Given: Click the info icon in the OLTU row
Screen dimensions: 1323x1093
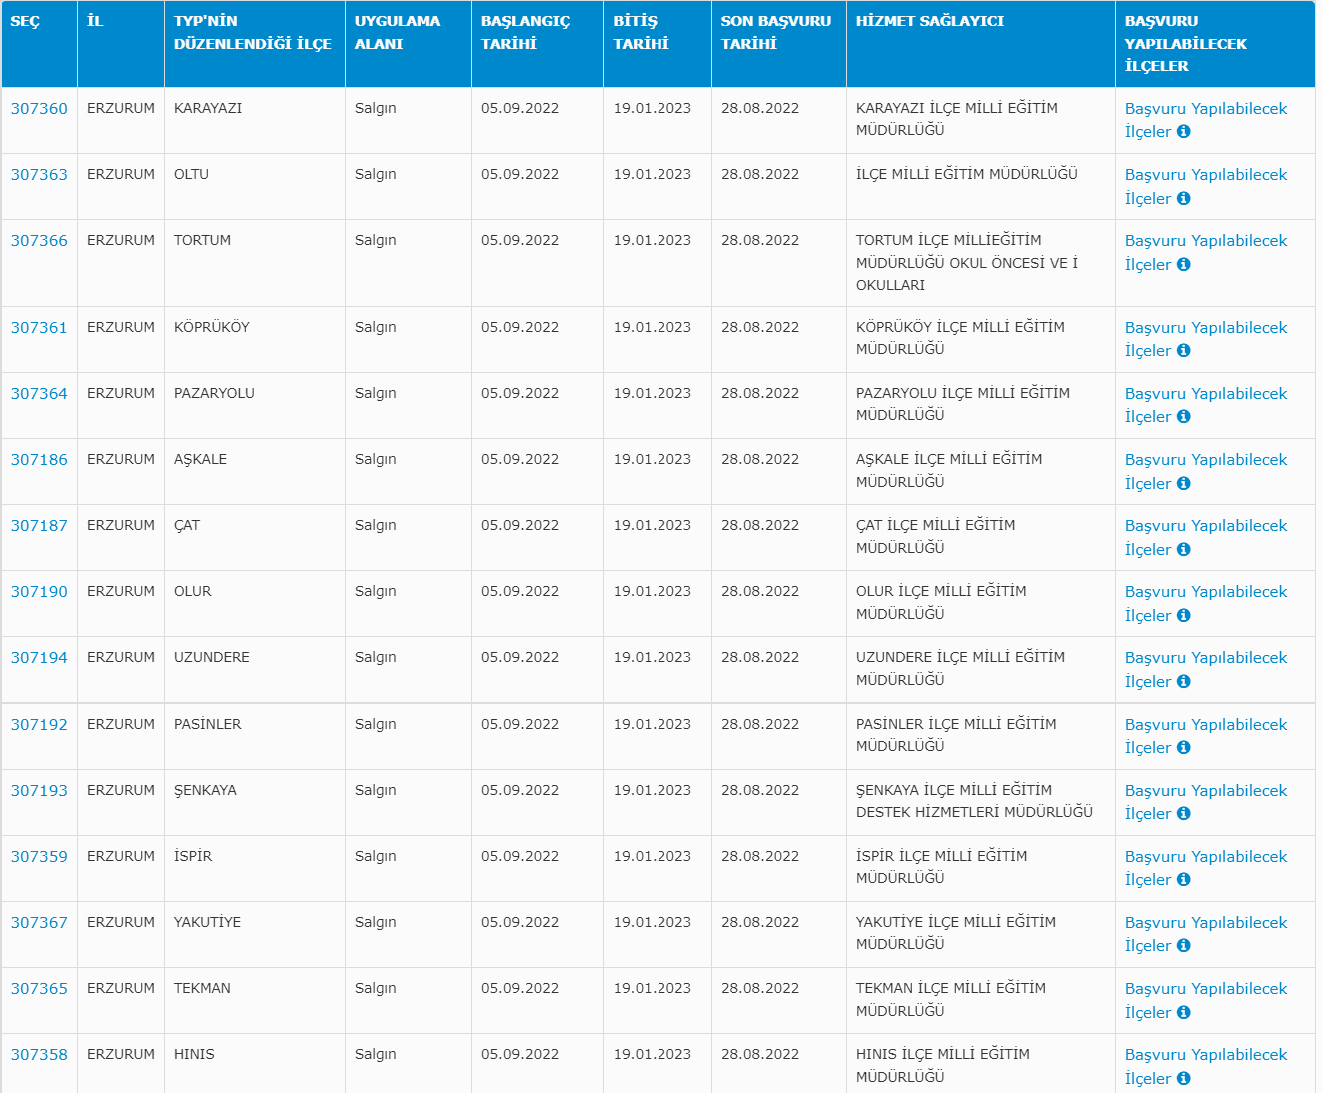Looking at the screenshot, I should click(x=1183, y=198).
